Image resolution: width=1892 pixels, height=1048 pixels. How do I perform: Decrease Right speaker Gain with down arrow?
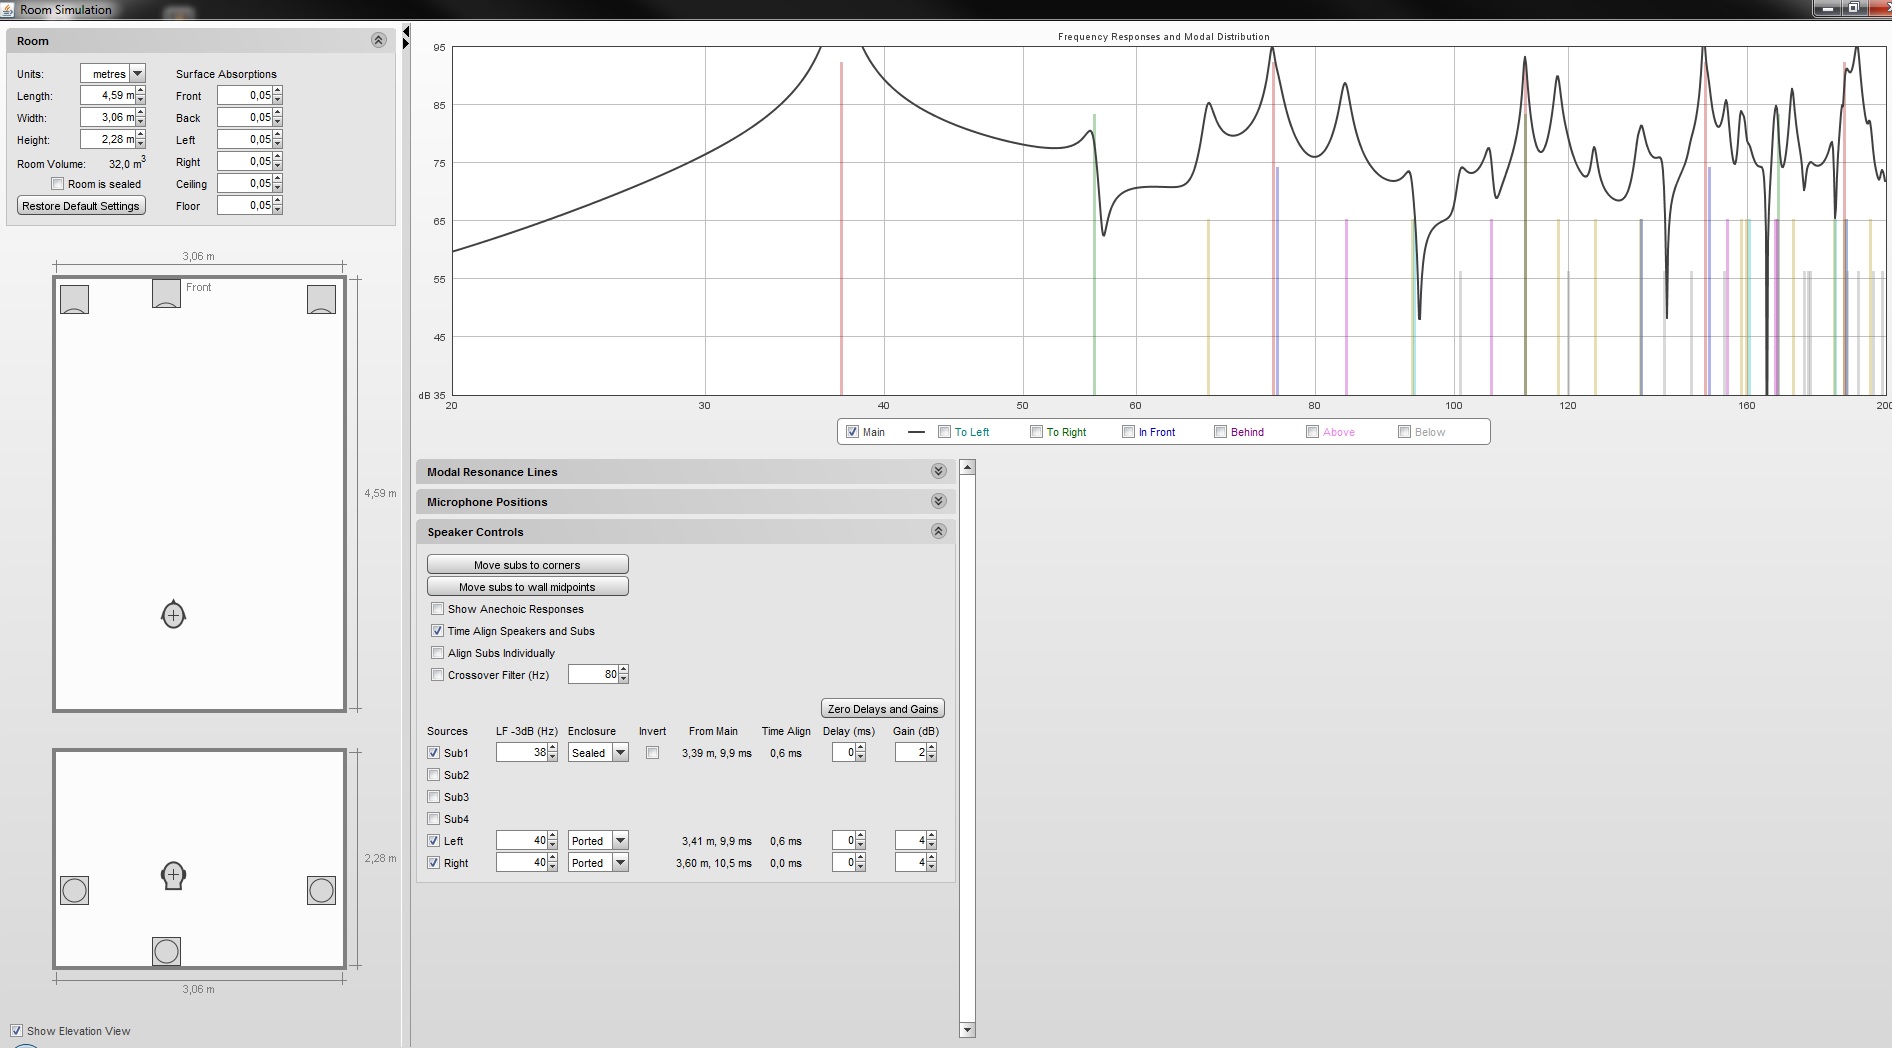pyautogui.click(x=932, y=867)
